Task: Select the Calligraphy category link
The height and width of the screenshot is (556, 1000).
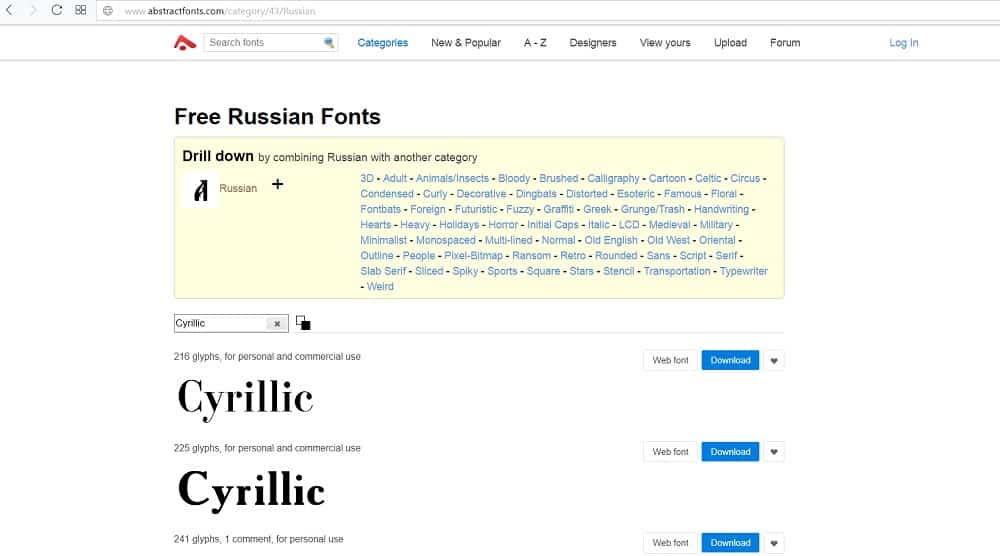Action: (x=613, y=179)
